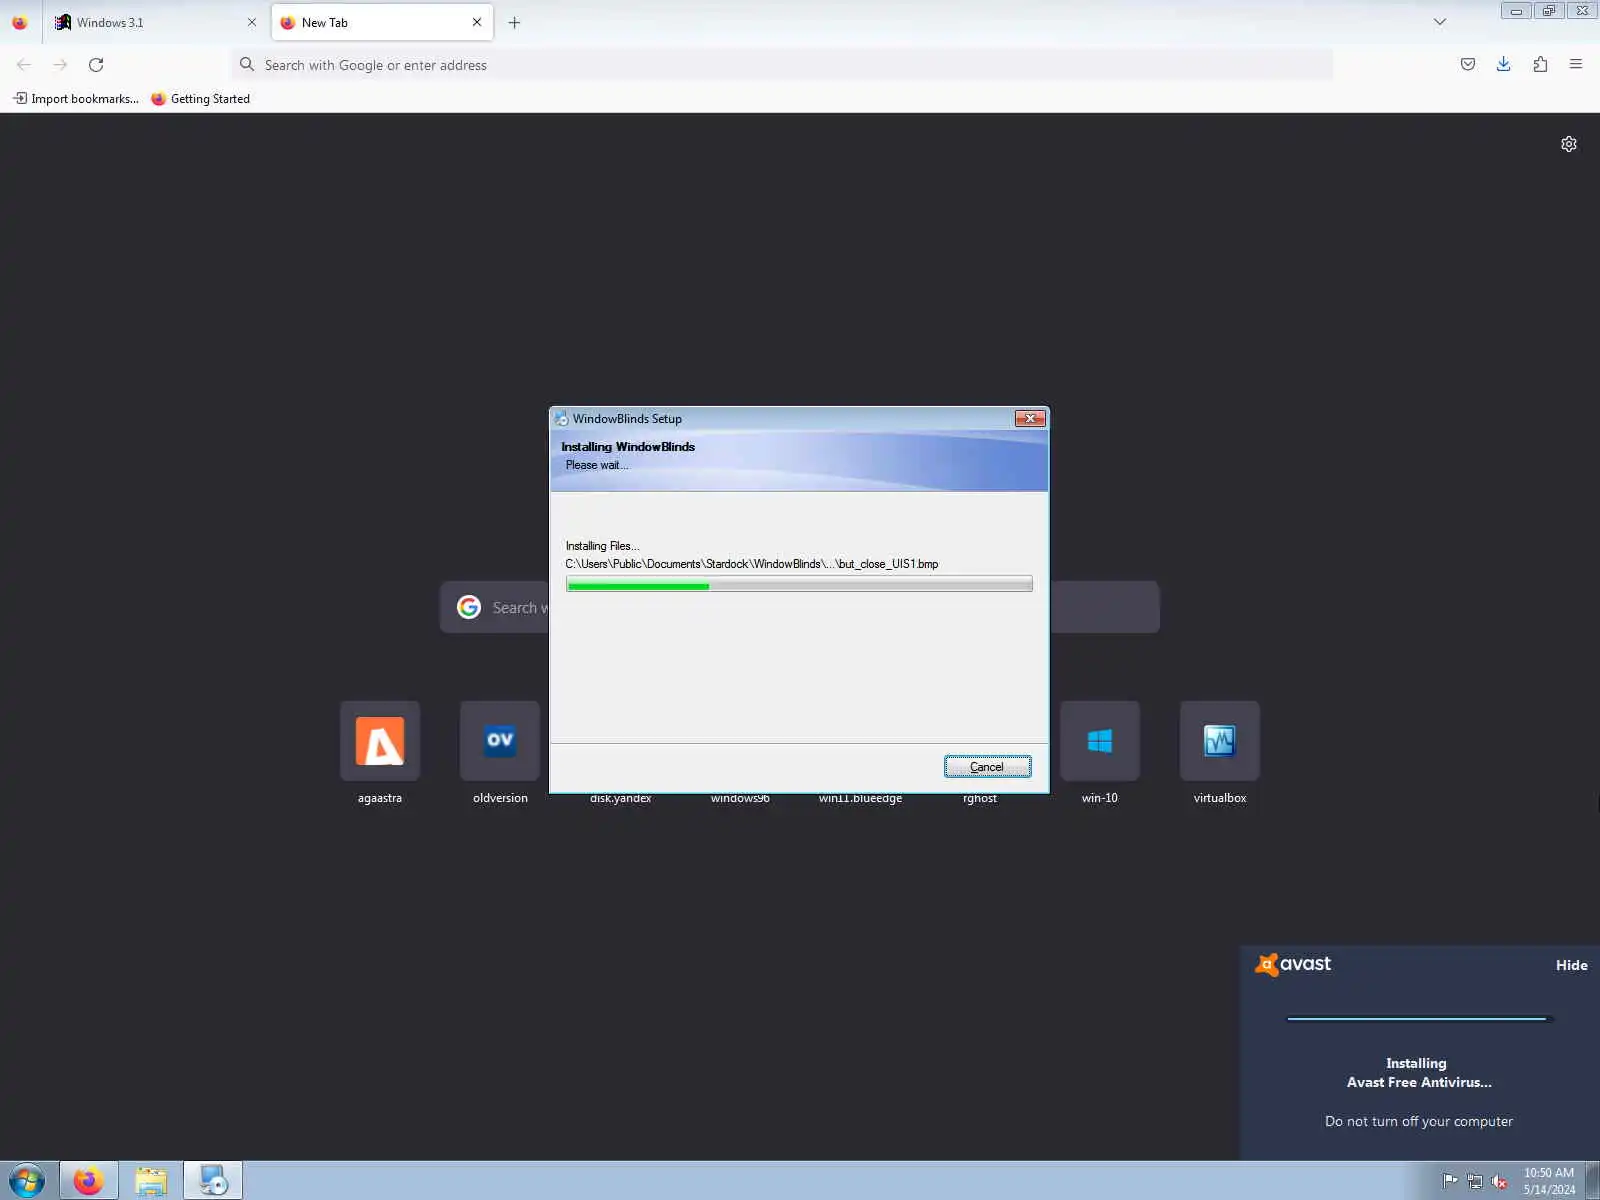Open the Pocket save icon
Viewport: 1600px width, 1200px height.
1468,65
